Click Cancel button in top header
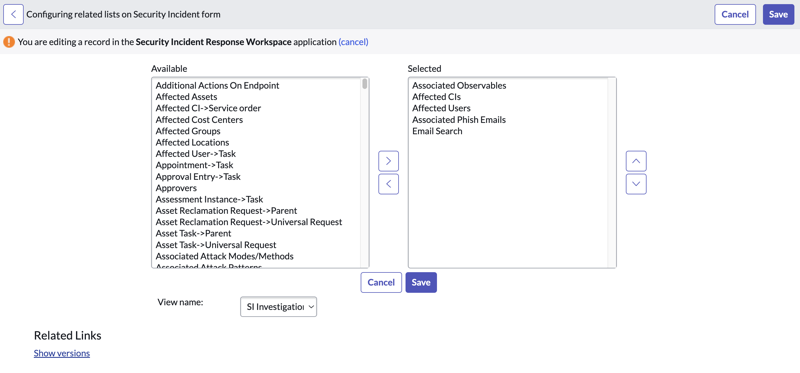This screenshot has height=373, width=800. pyautogui.click(x=735, y=14)
